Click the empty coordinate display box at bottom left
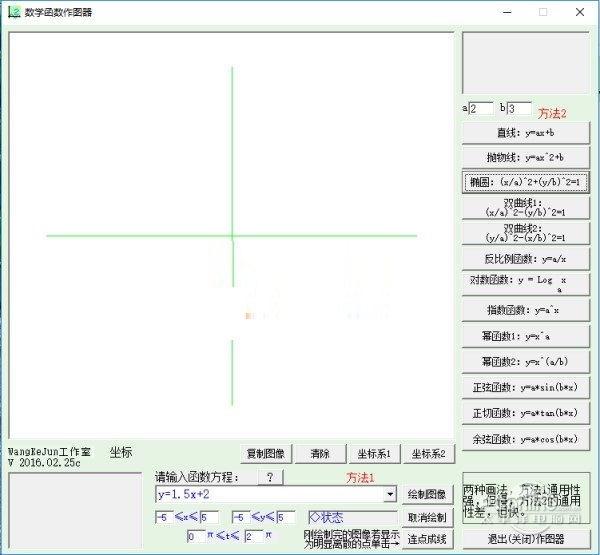This screenshot has width=600, height=555. (x=75, y=511)
